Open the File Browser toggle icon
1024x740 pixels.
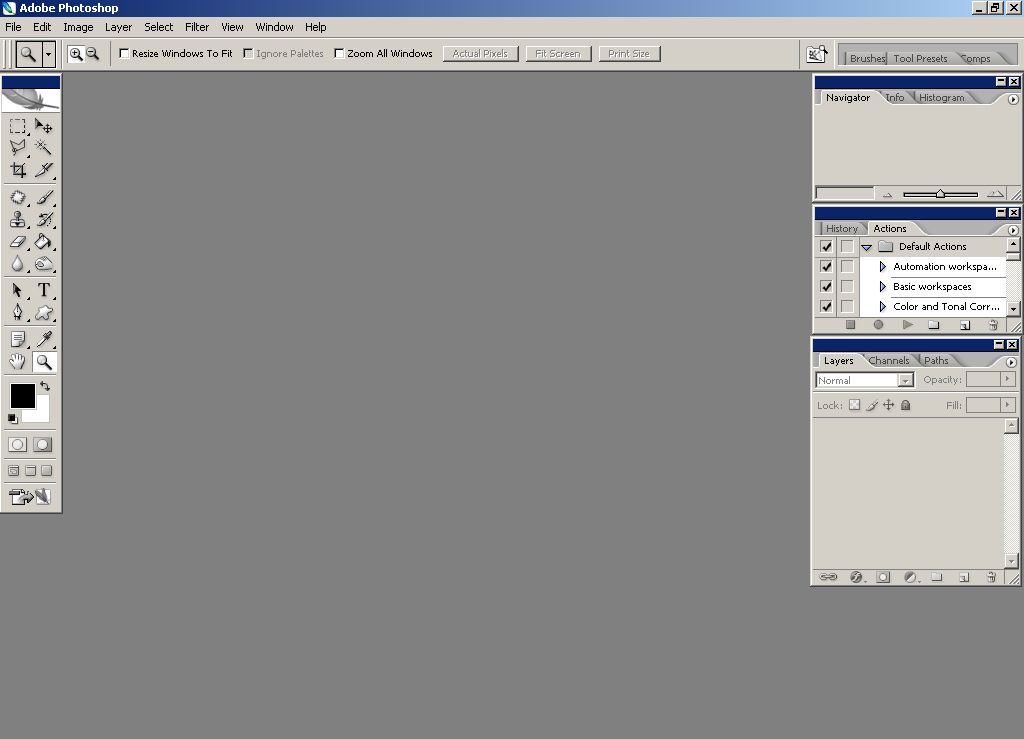816,54
